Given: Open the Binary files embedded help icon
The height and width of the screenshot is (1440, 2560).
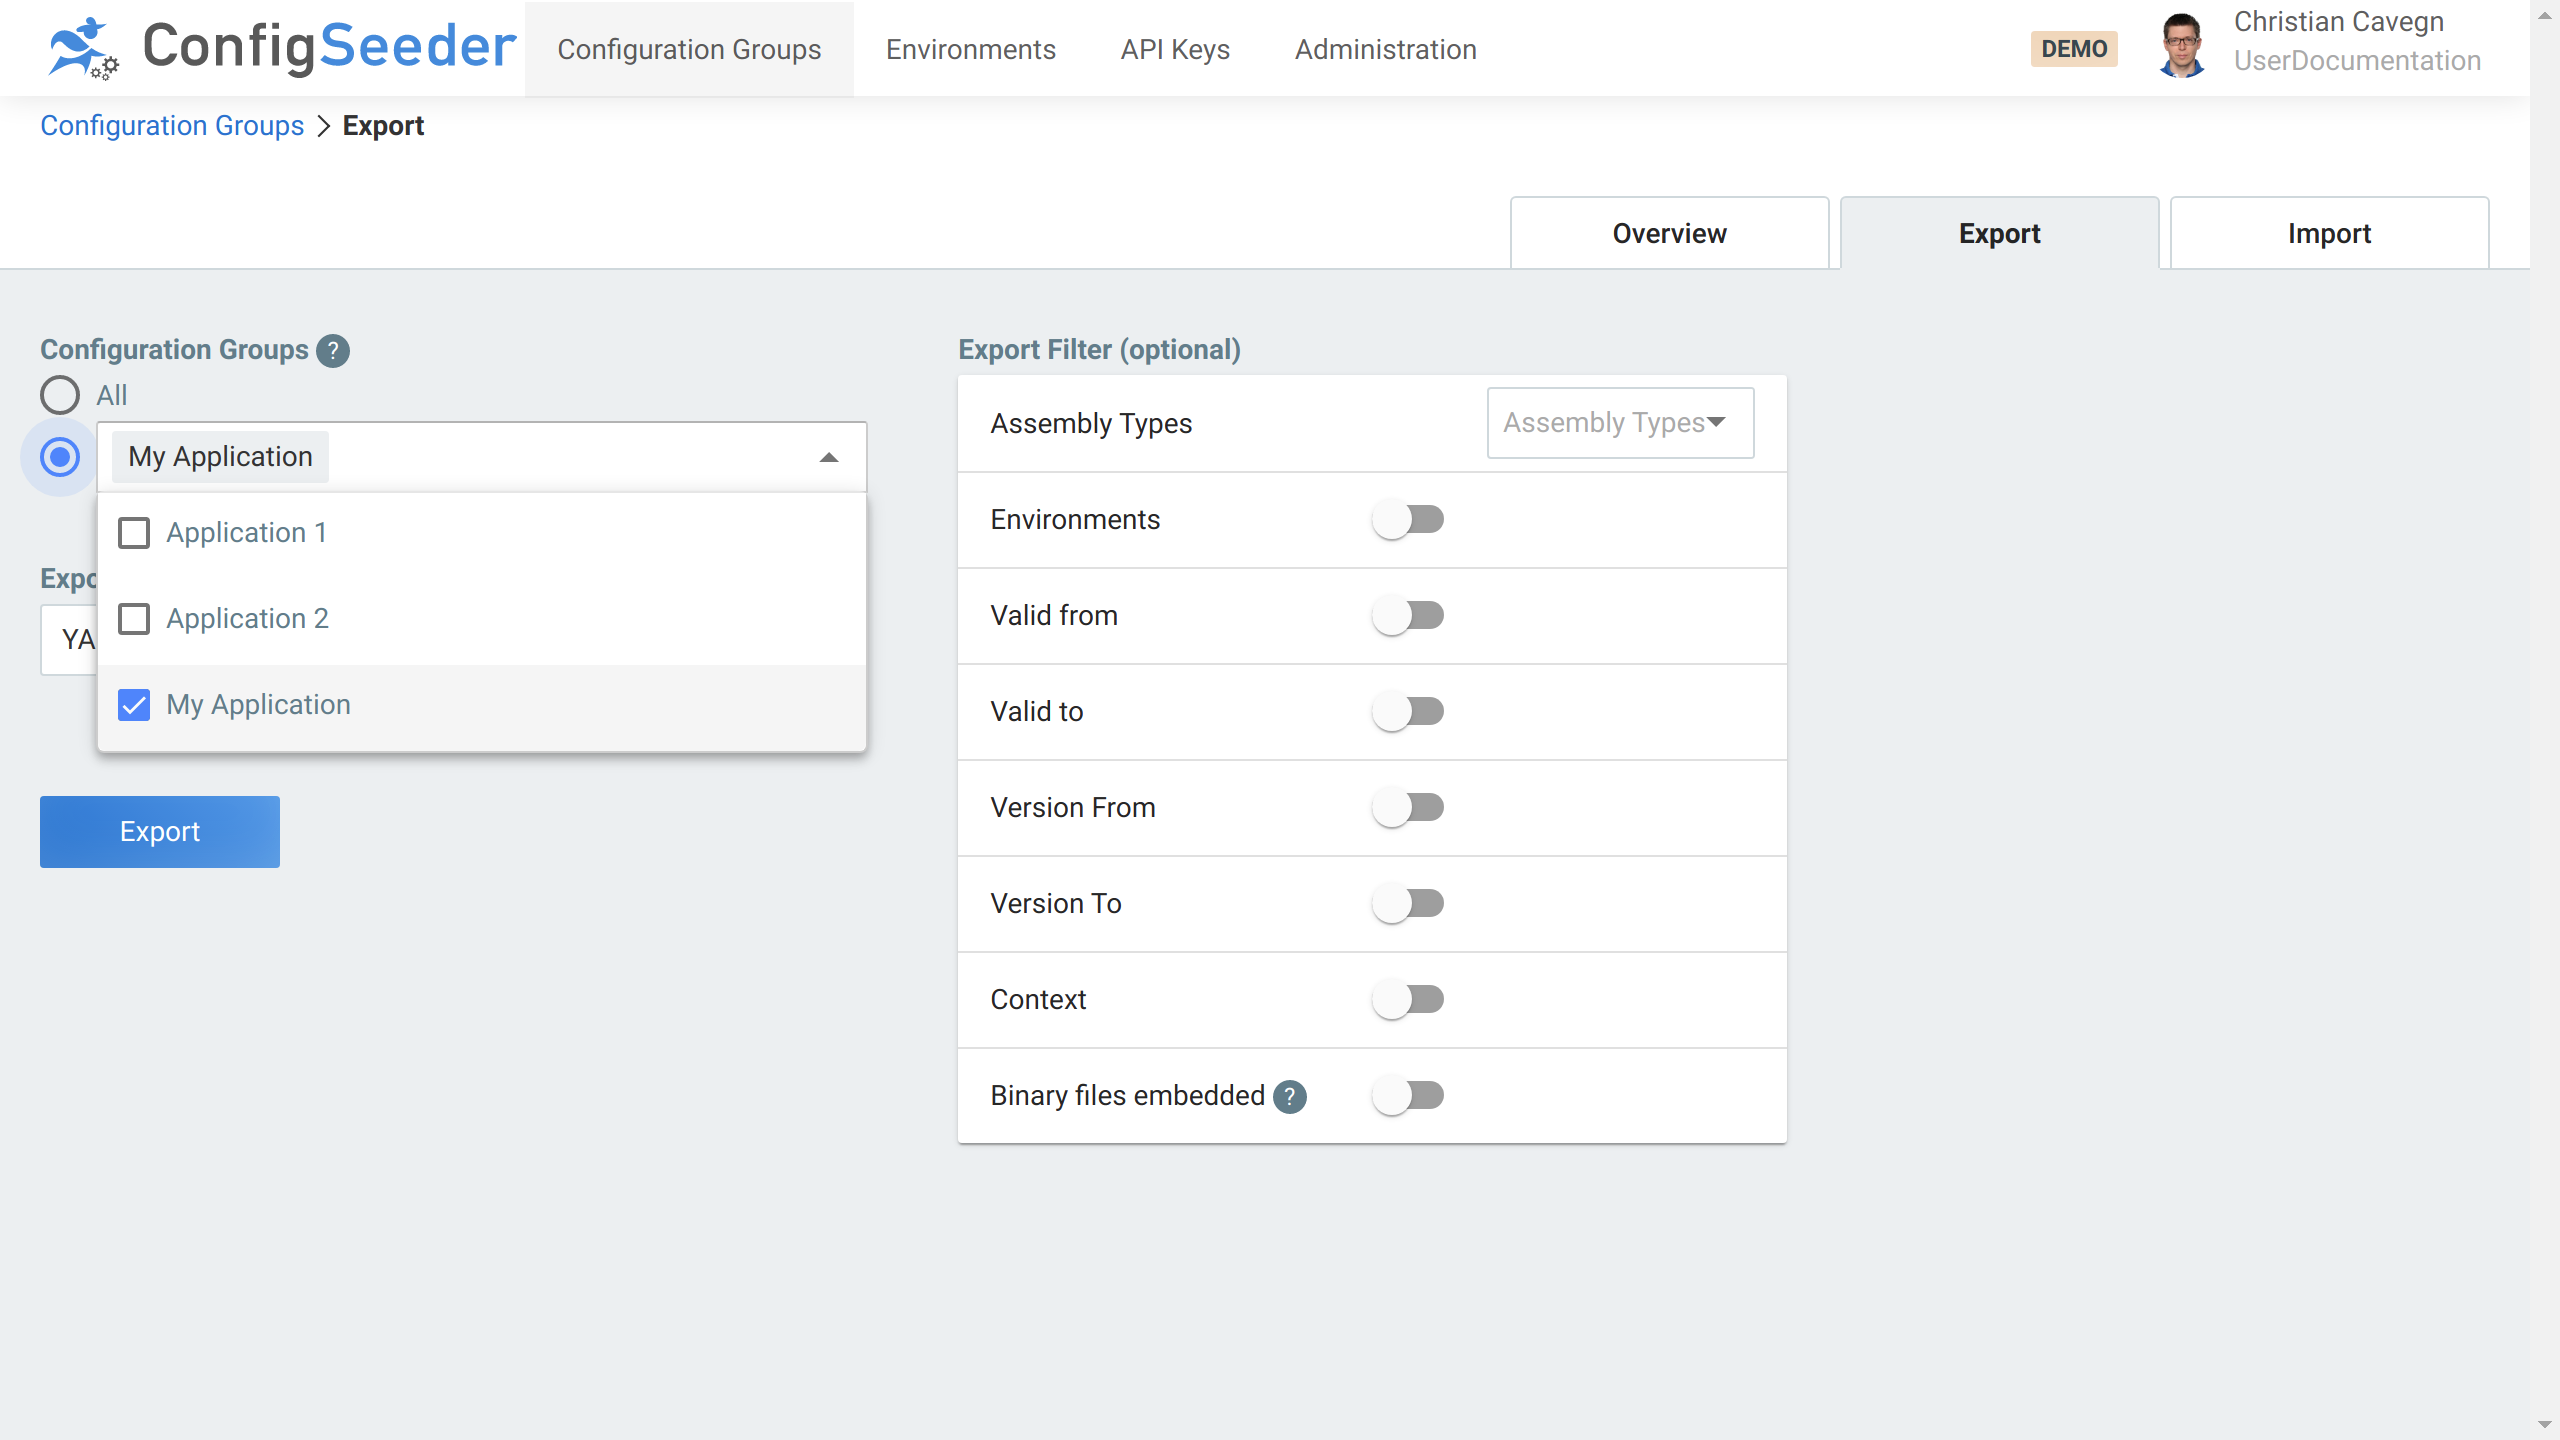Looking at the screenshot, I should click(x=1290, y=1096).
